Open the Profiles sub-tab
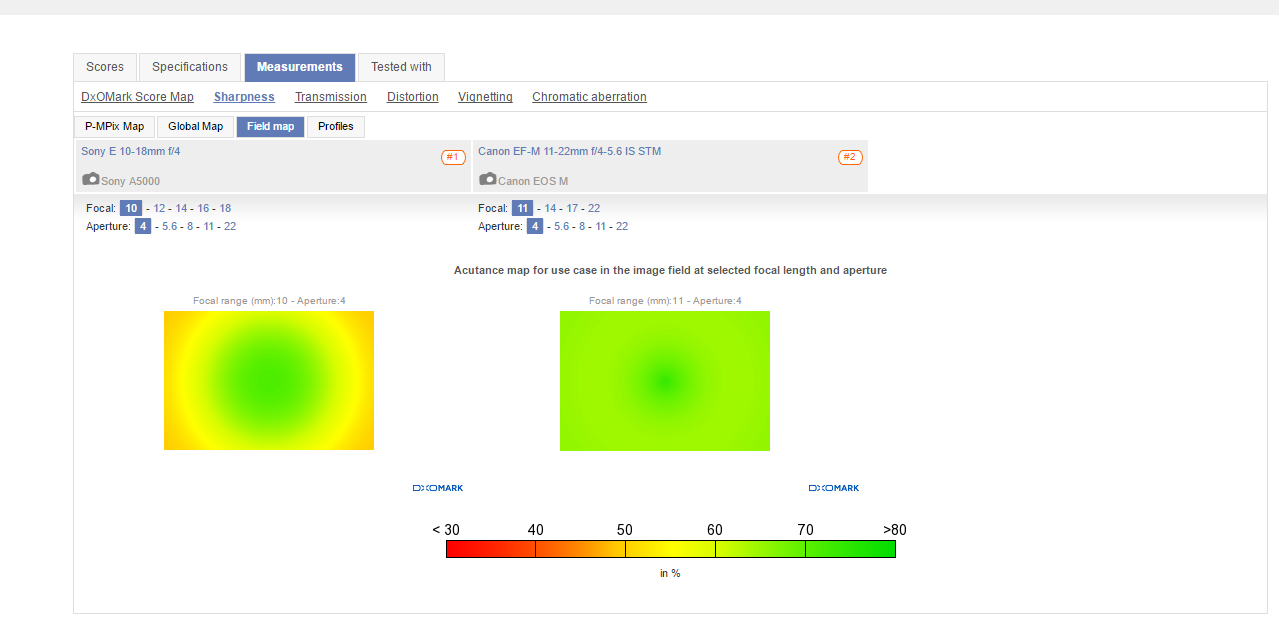Viewport: 1279px width, 622px height. point(336,127)
